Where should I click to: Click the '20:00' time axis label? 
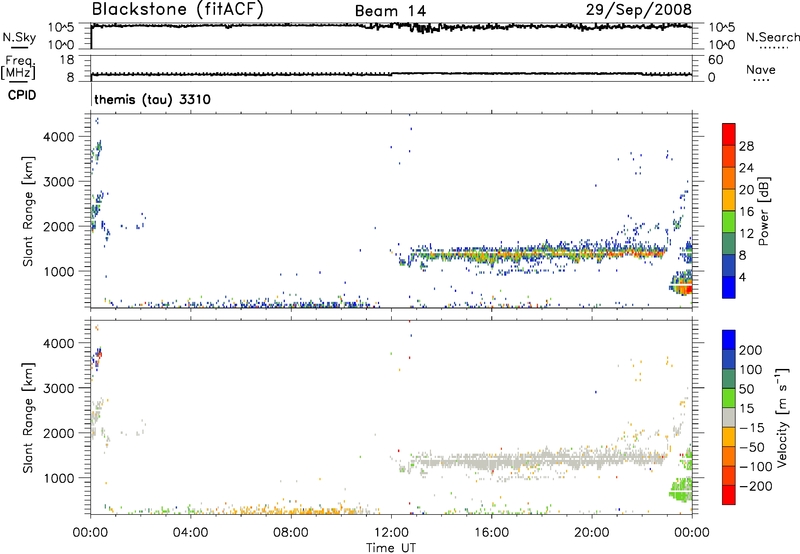click(592, 532)
